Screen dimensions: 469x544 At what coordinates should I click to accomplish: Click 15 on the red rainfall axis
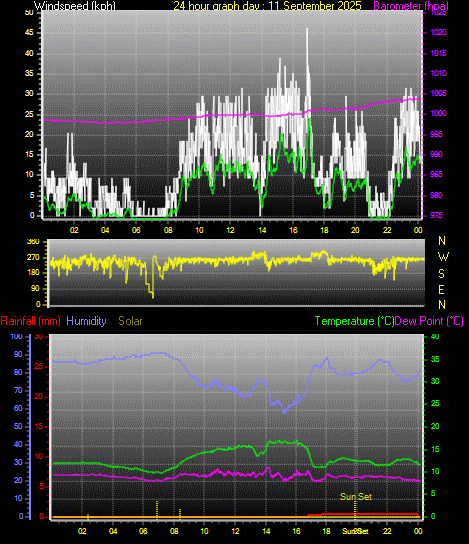click(x=39, y=426)
